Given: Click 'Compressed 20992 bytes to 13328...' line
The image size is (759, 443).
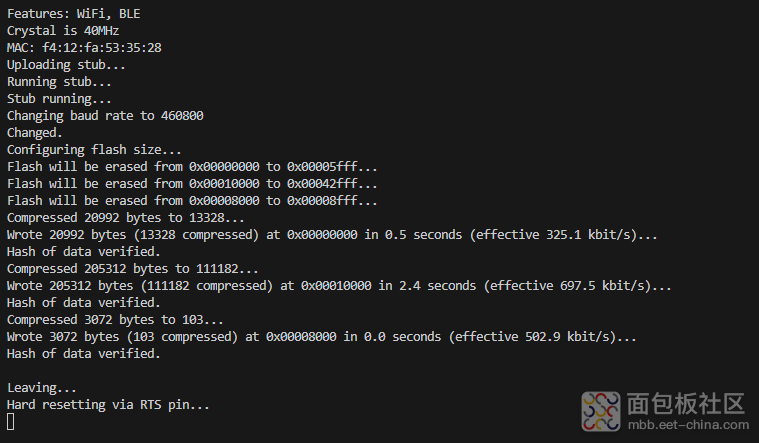Looking at the screenshot, I should click(x=126, y=218).
